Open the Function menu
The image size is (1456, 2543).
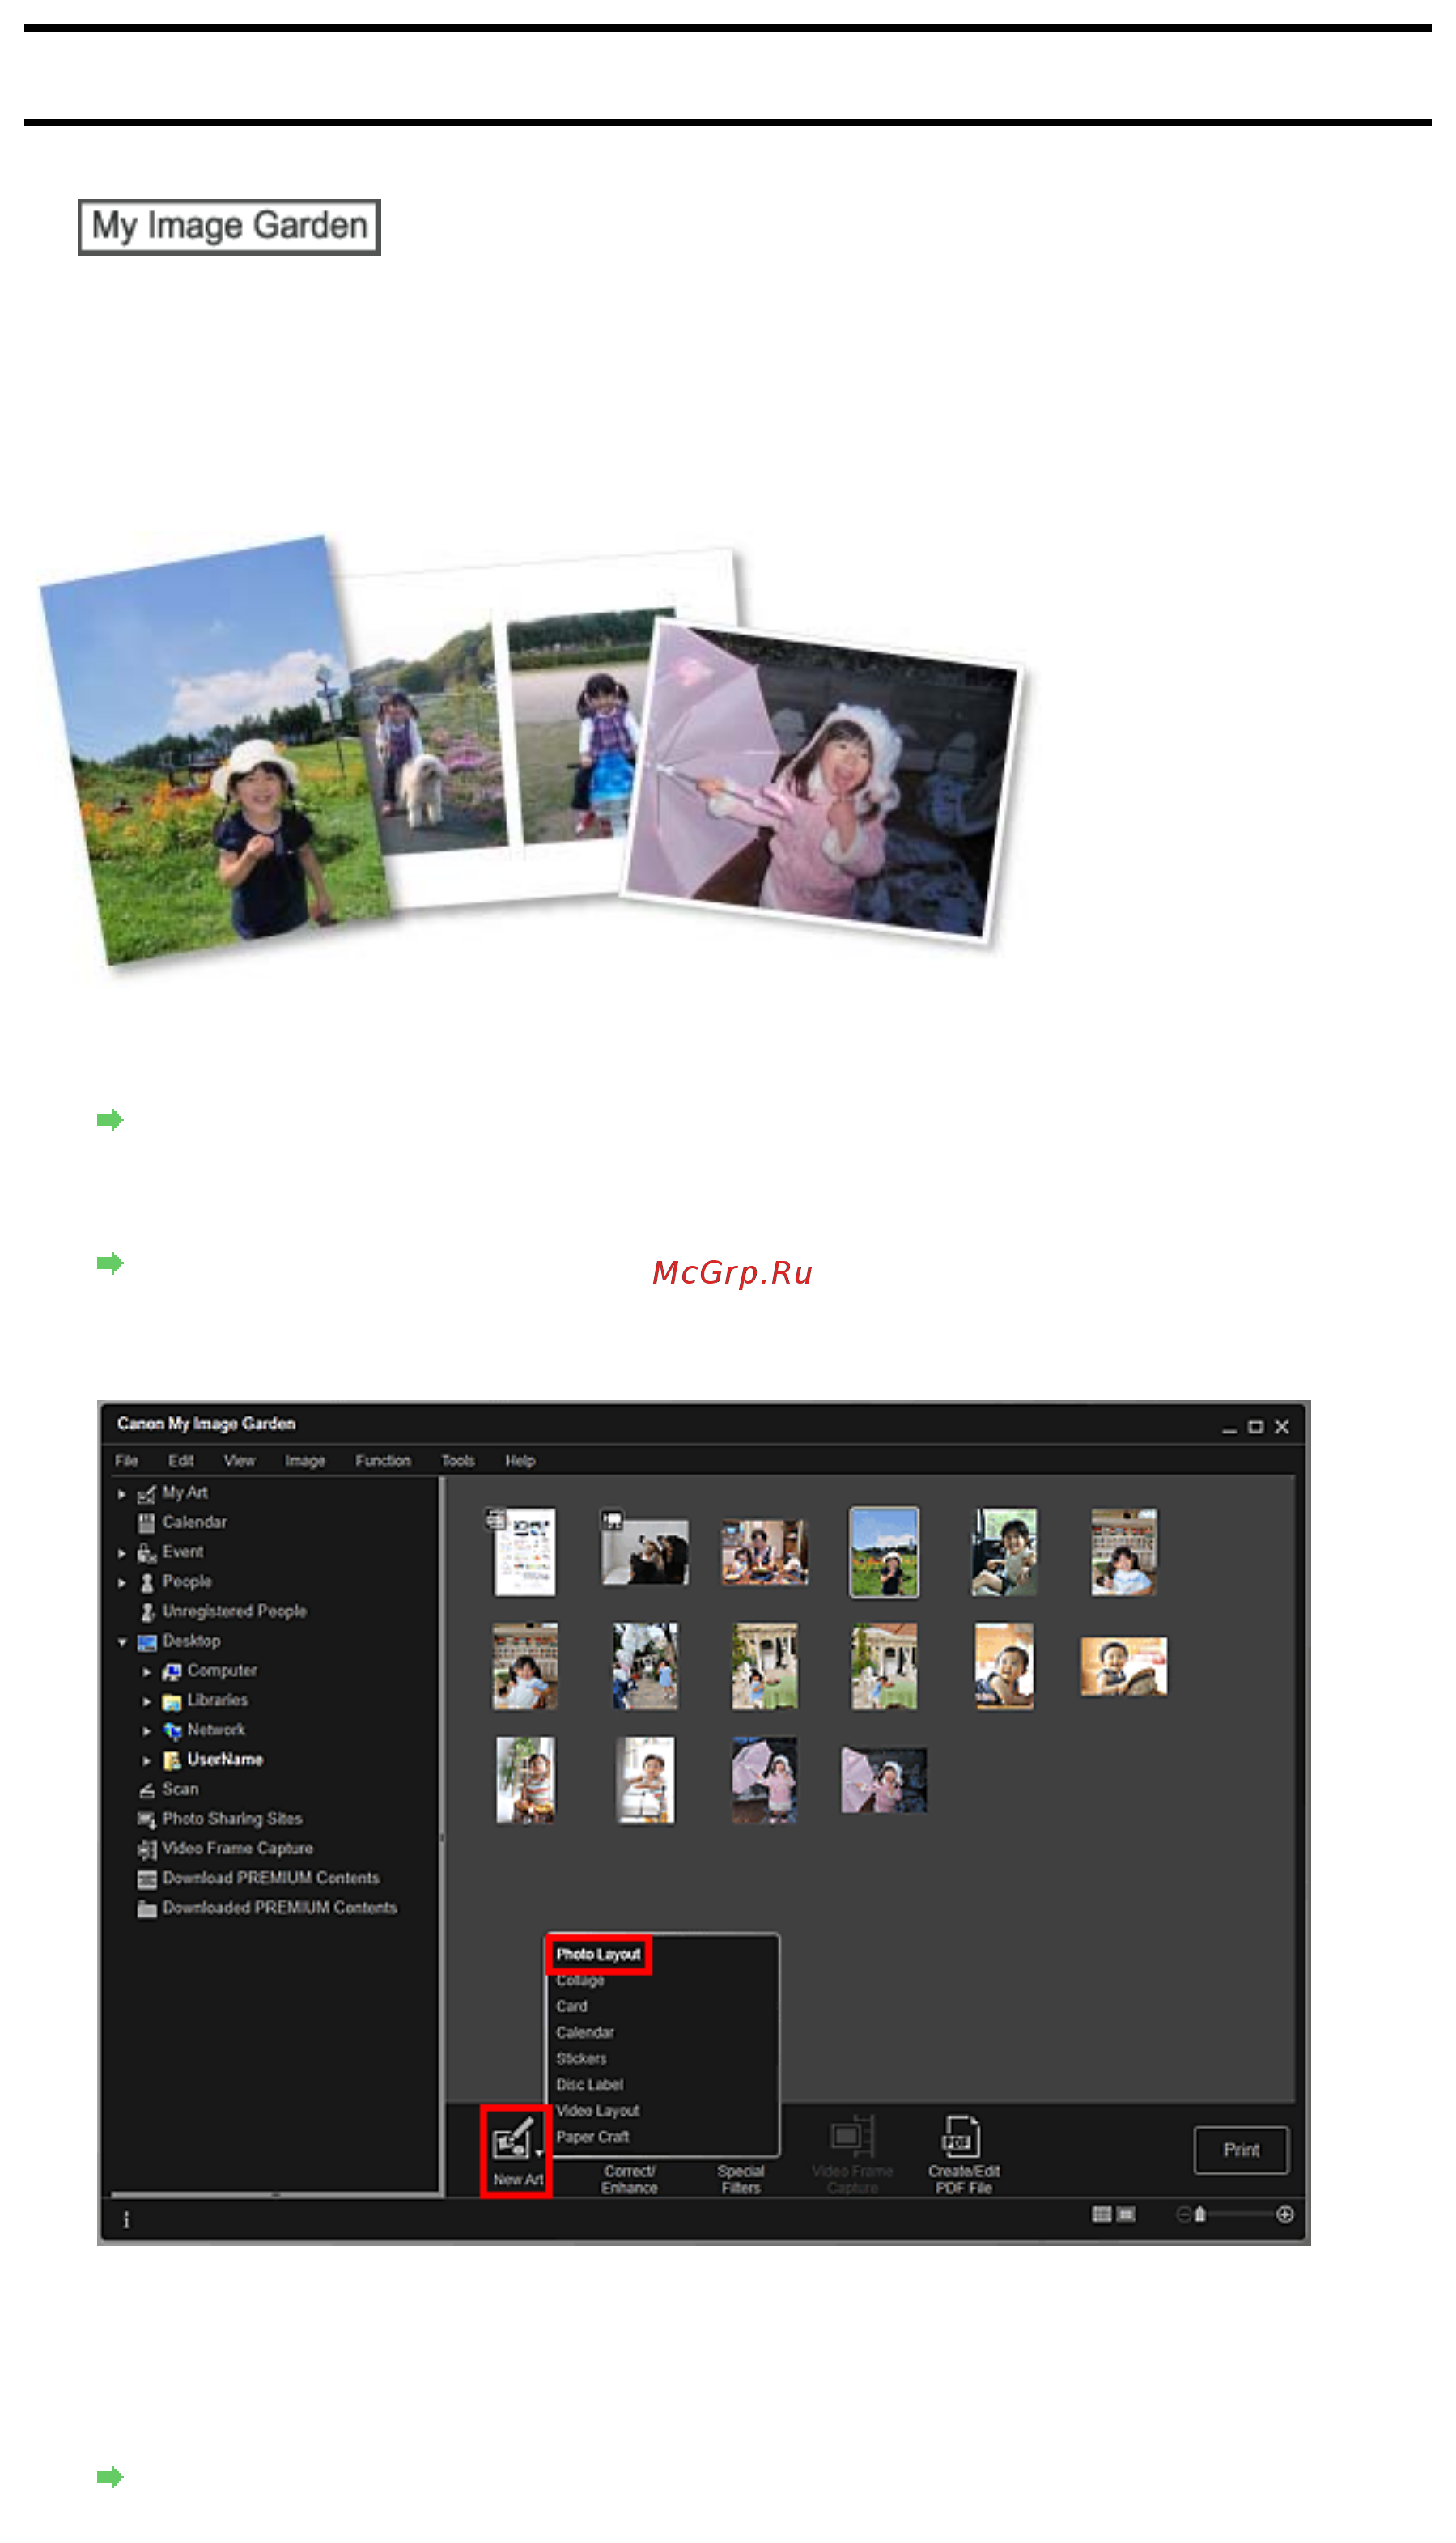pos(383,1461)
